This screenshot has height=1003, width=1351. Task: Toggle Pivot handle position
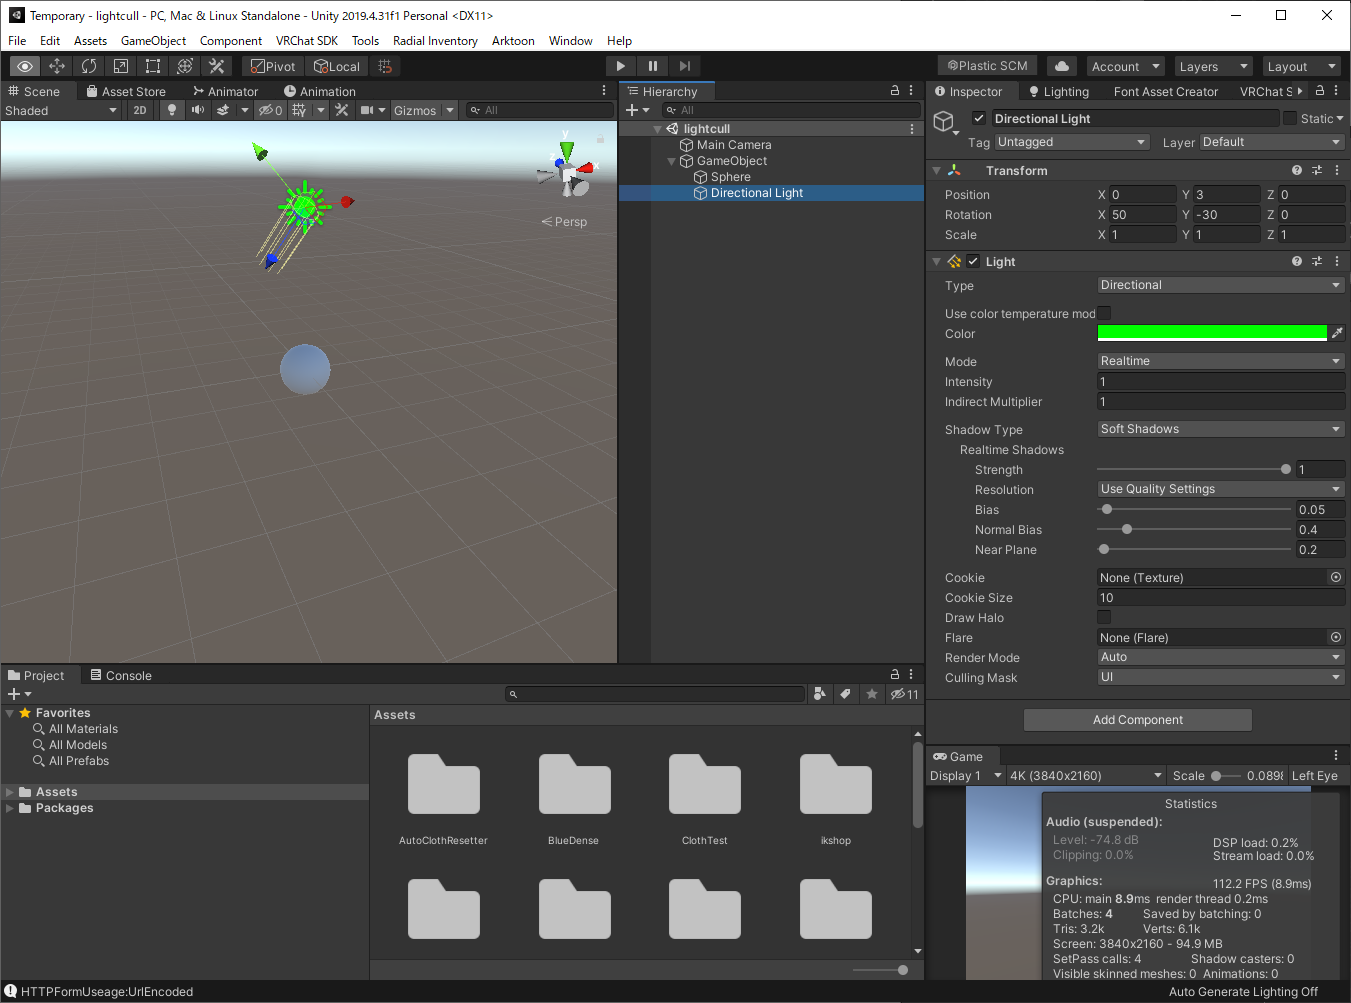point(273,66)
